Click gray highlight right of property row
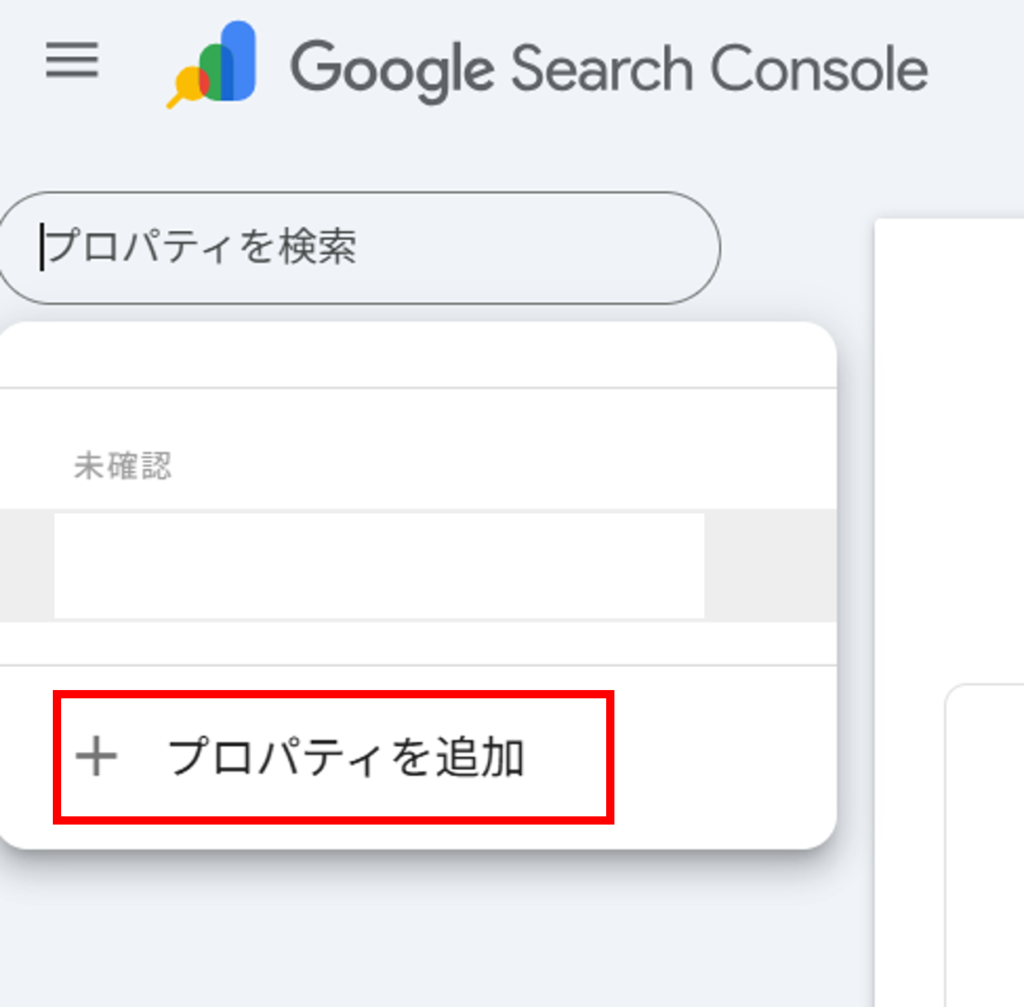Screen dimensions: 1024x1007 point(770,566)
